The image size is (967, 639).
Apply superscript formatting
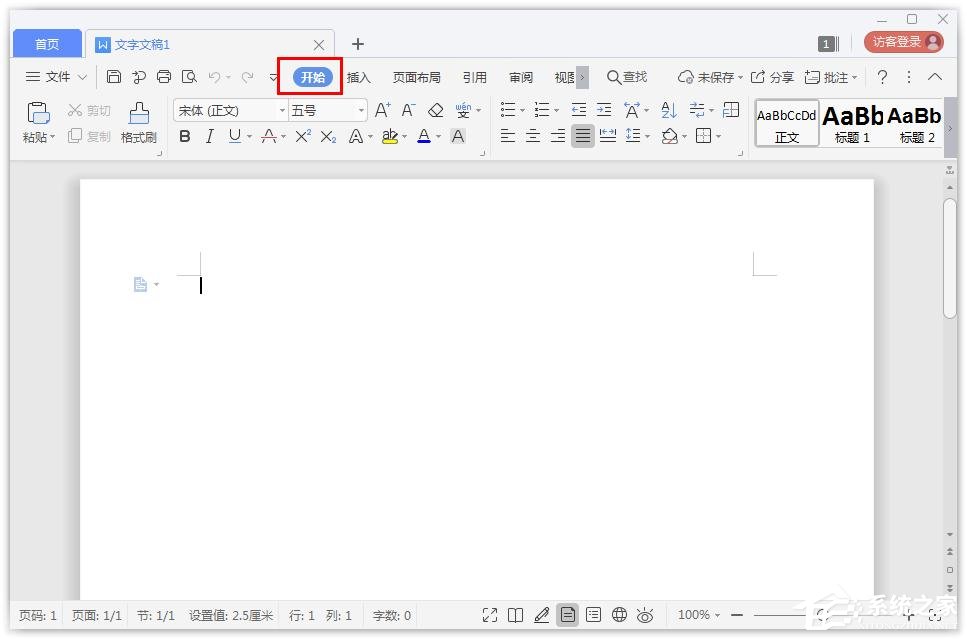[302, 137]
